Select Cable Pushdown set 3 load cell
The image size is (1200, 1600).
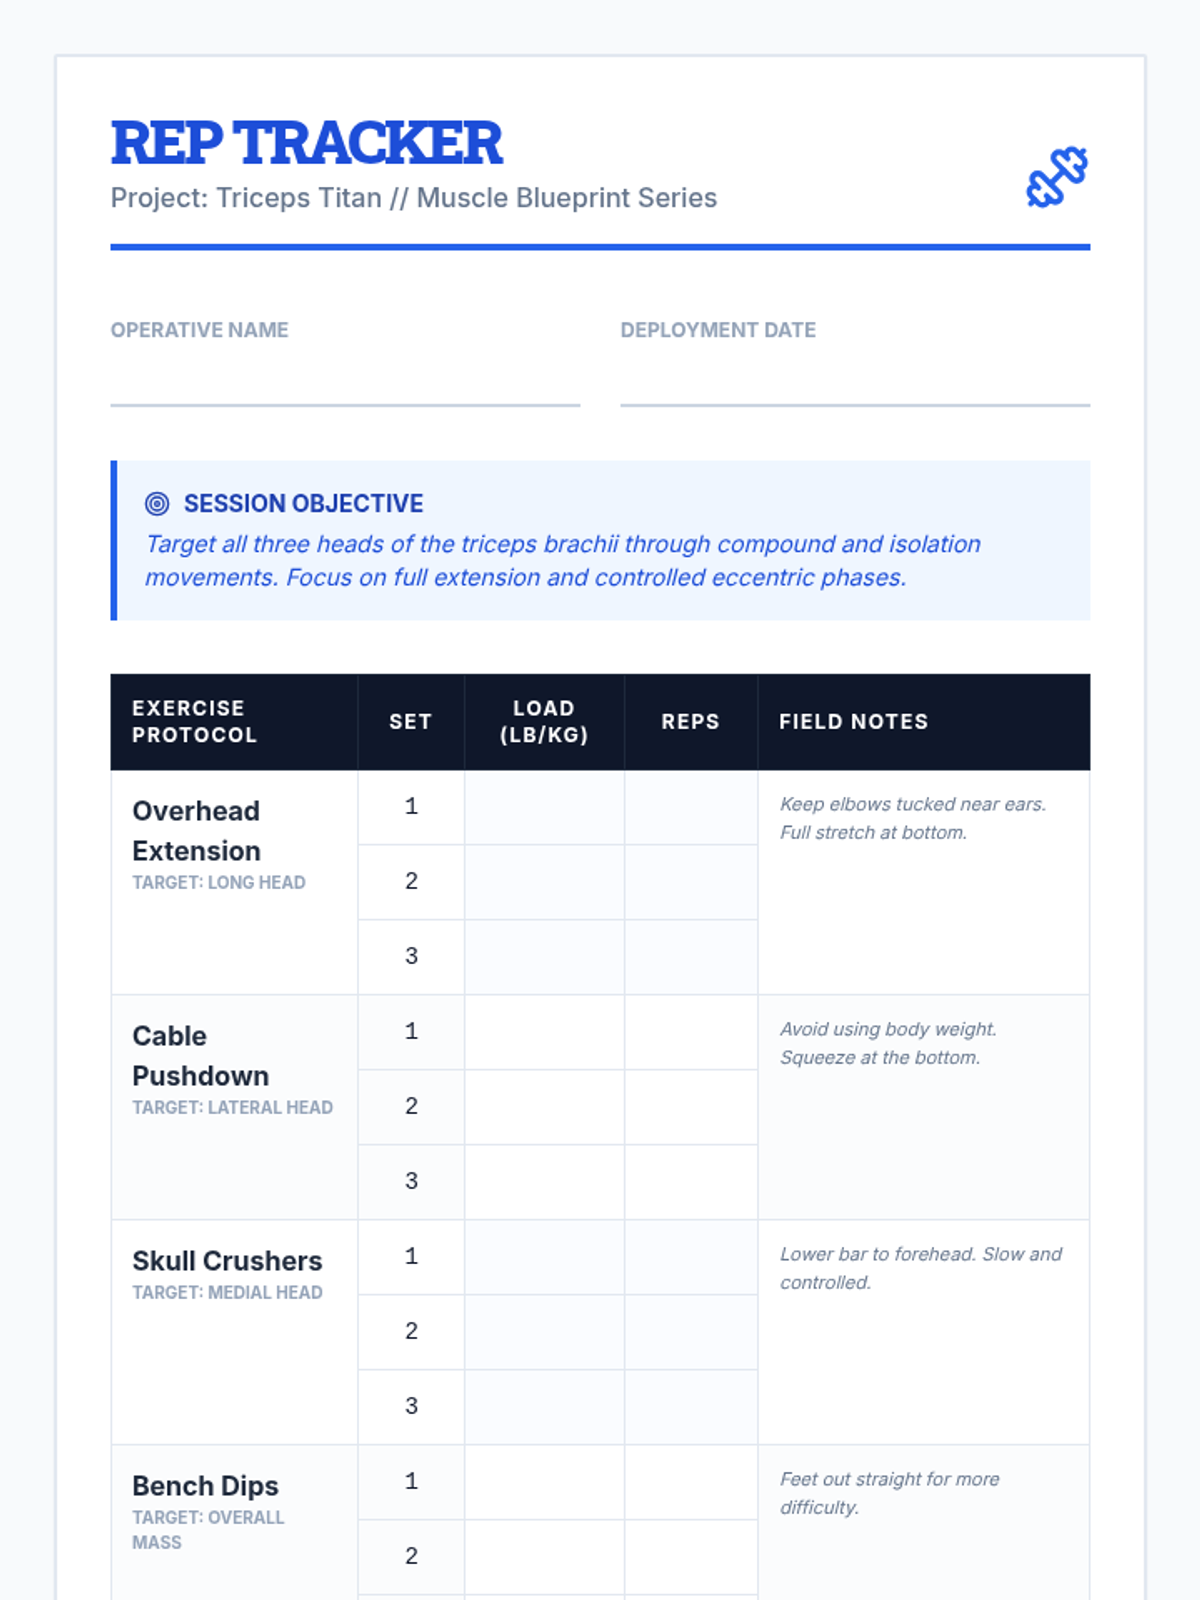544,1182
